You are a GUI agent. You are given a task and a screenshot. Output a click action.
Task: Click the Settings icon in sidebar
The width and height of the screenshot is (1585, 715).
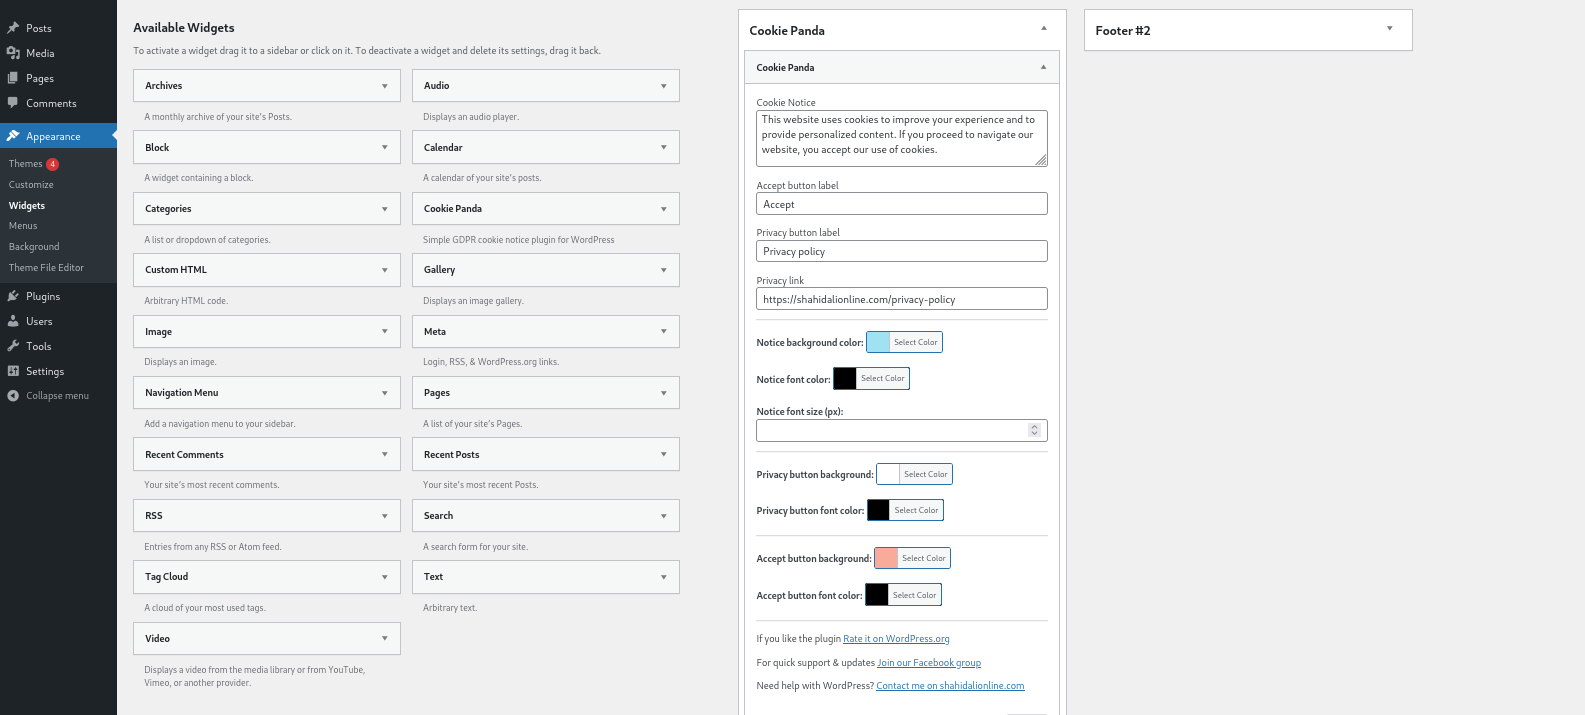pyautogui.click(x=13, y=371)
